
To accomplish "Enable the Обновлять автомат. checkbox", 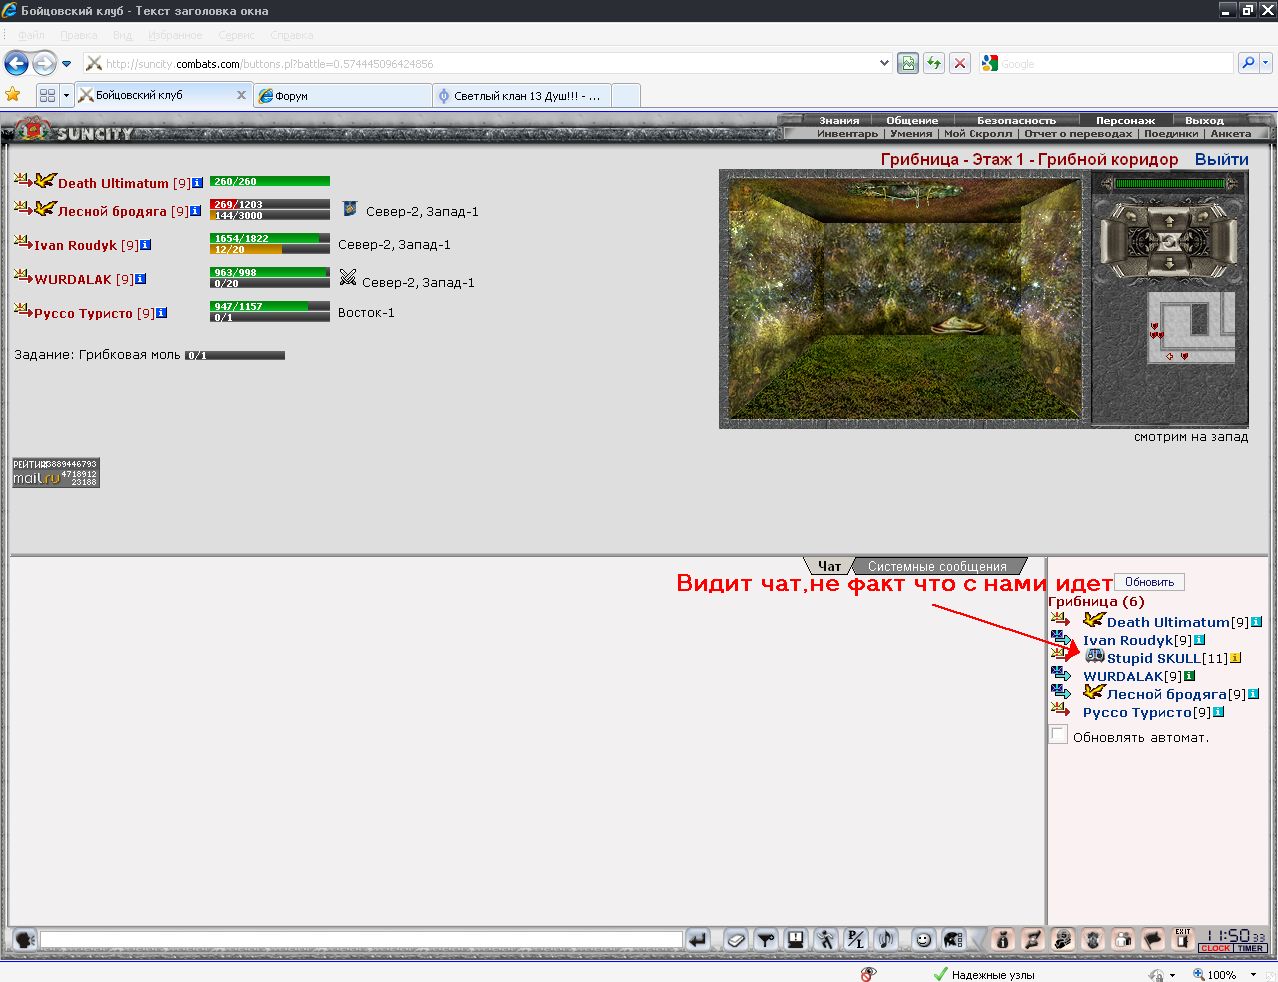I will click(x=1059, y=735).
